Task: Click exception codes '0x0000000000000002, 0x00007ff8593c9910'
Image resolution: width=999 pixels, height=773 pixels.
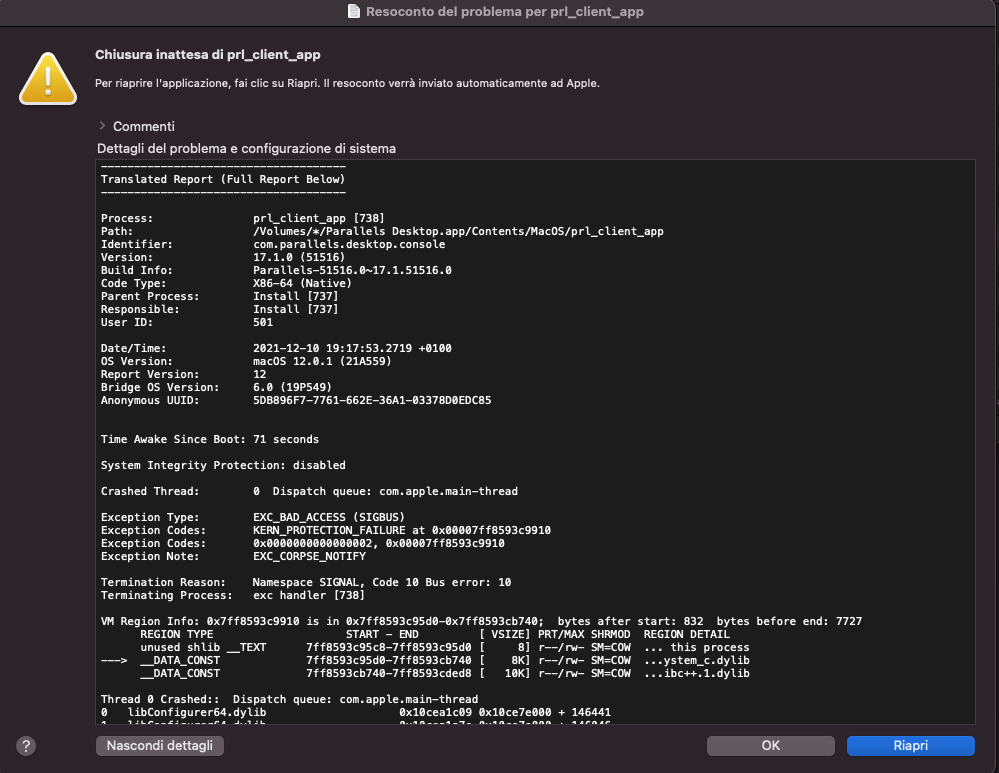Action: (378, 543)
